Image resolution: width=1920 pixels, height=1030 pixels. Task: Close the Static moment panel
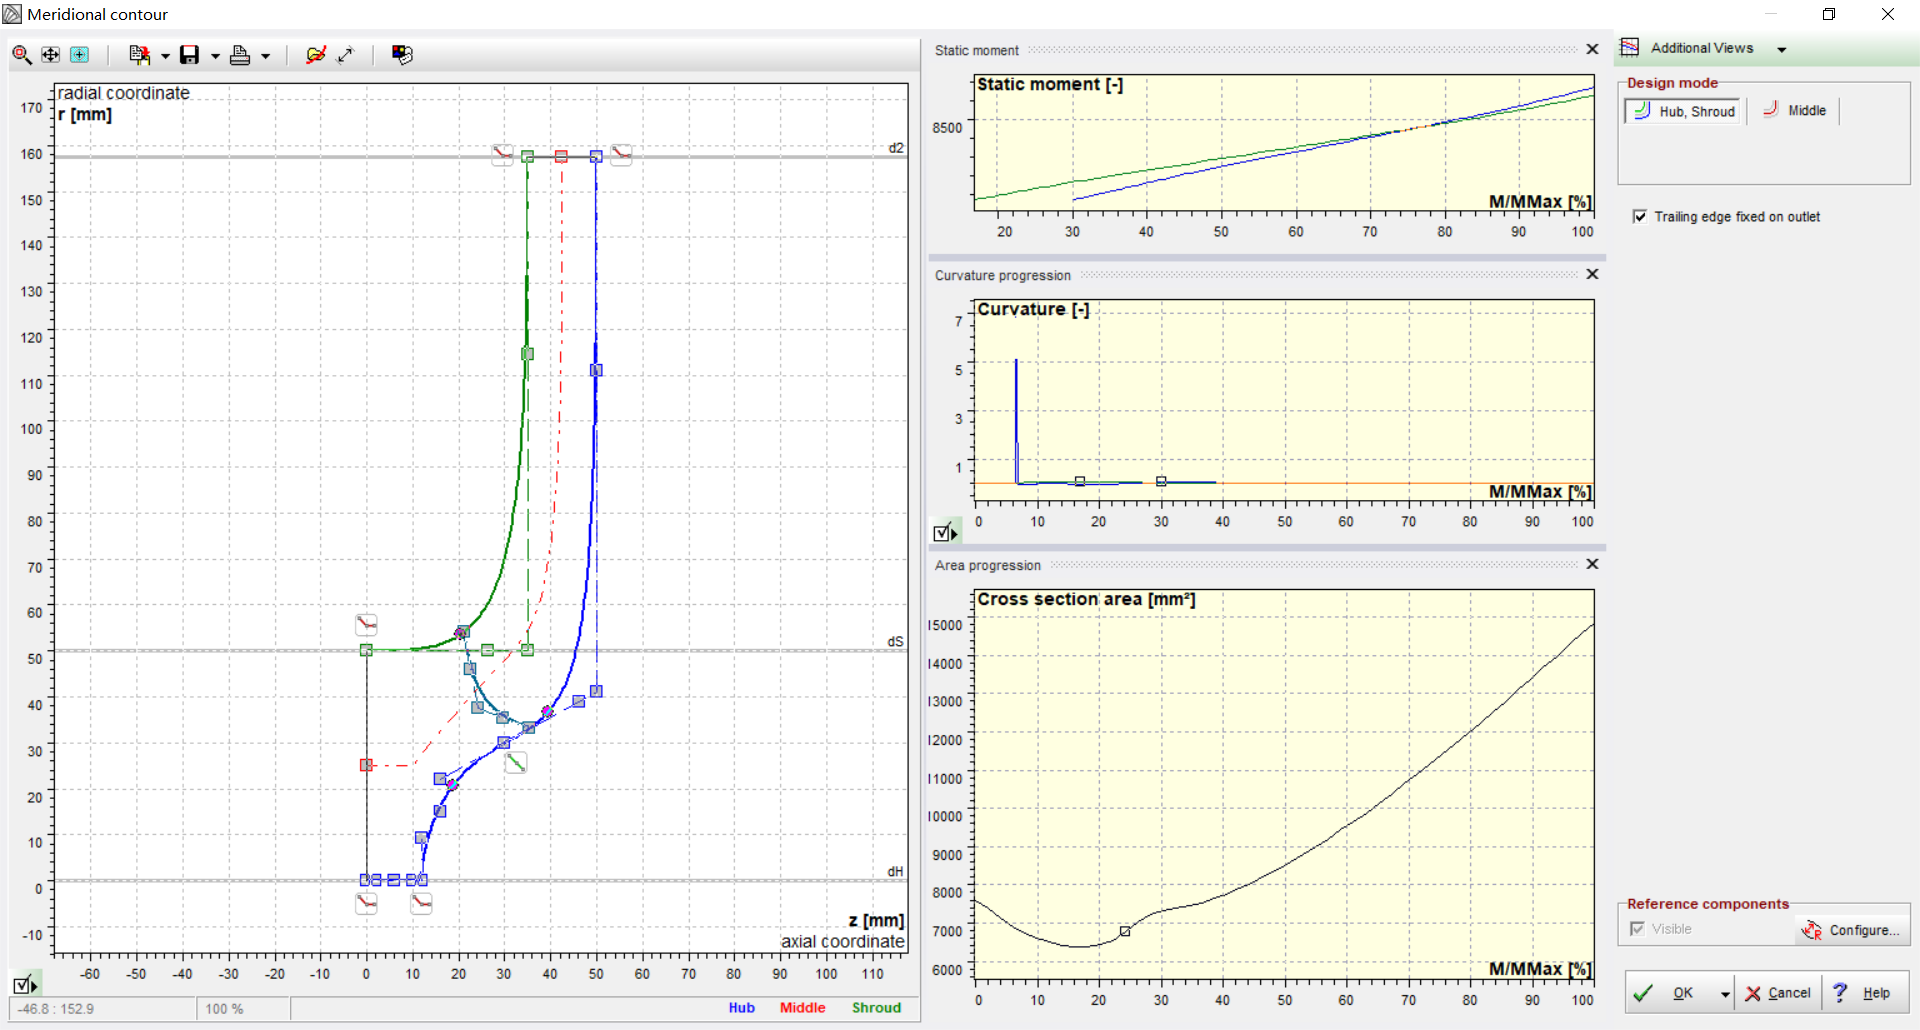[x=1592, y=49]
